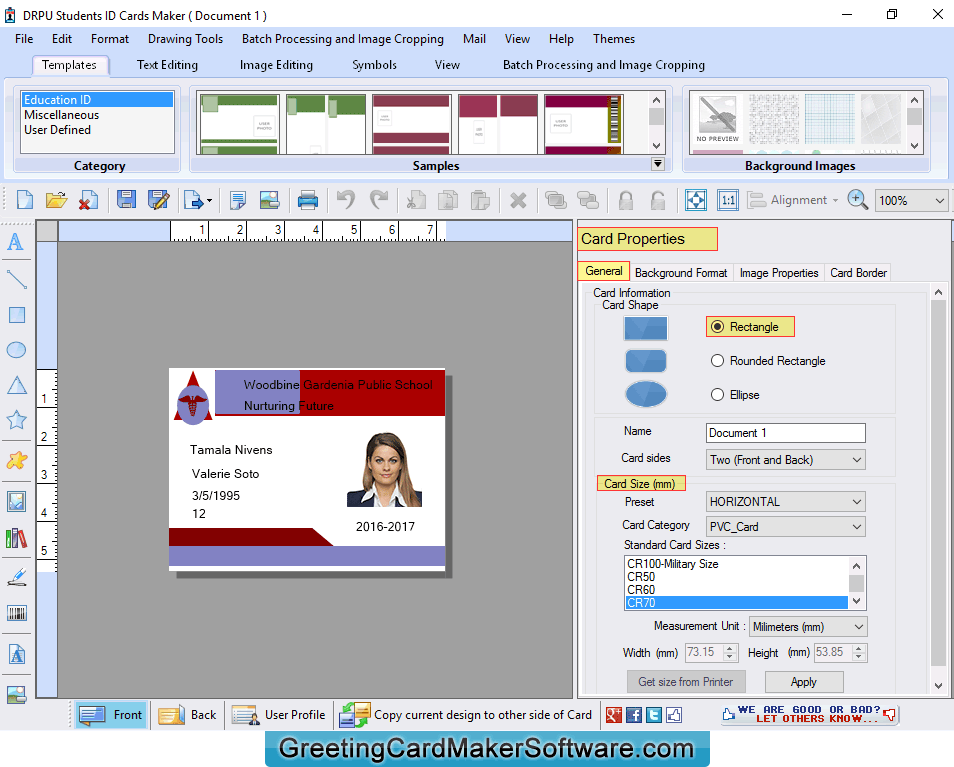Select the Text tool (letter A)
This screenshot has height=767, width=954.
(x=16, y=242)
